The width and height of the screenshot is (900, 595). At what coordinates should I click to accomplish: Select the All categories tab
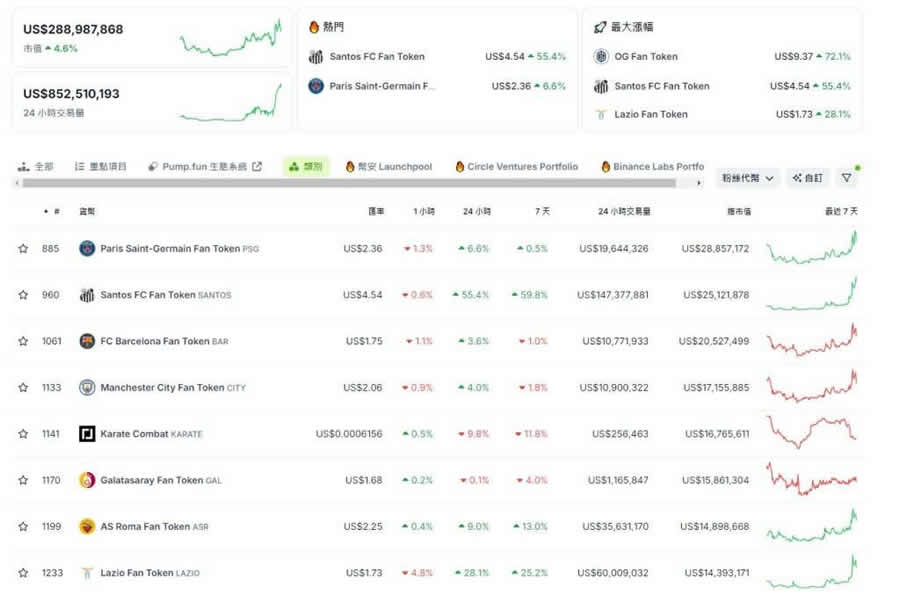[x=36, y=166]
